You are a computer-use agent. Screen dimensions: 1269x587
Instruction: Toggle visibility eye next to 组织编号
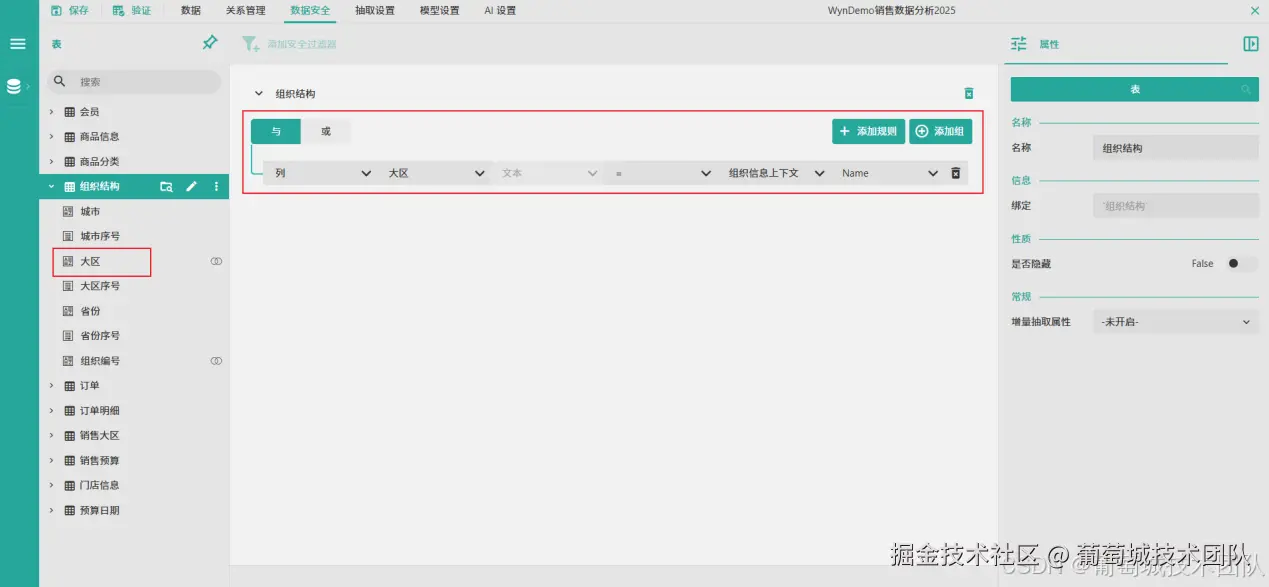click(x=214, y=360)
